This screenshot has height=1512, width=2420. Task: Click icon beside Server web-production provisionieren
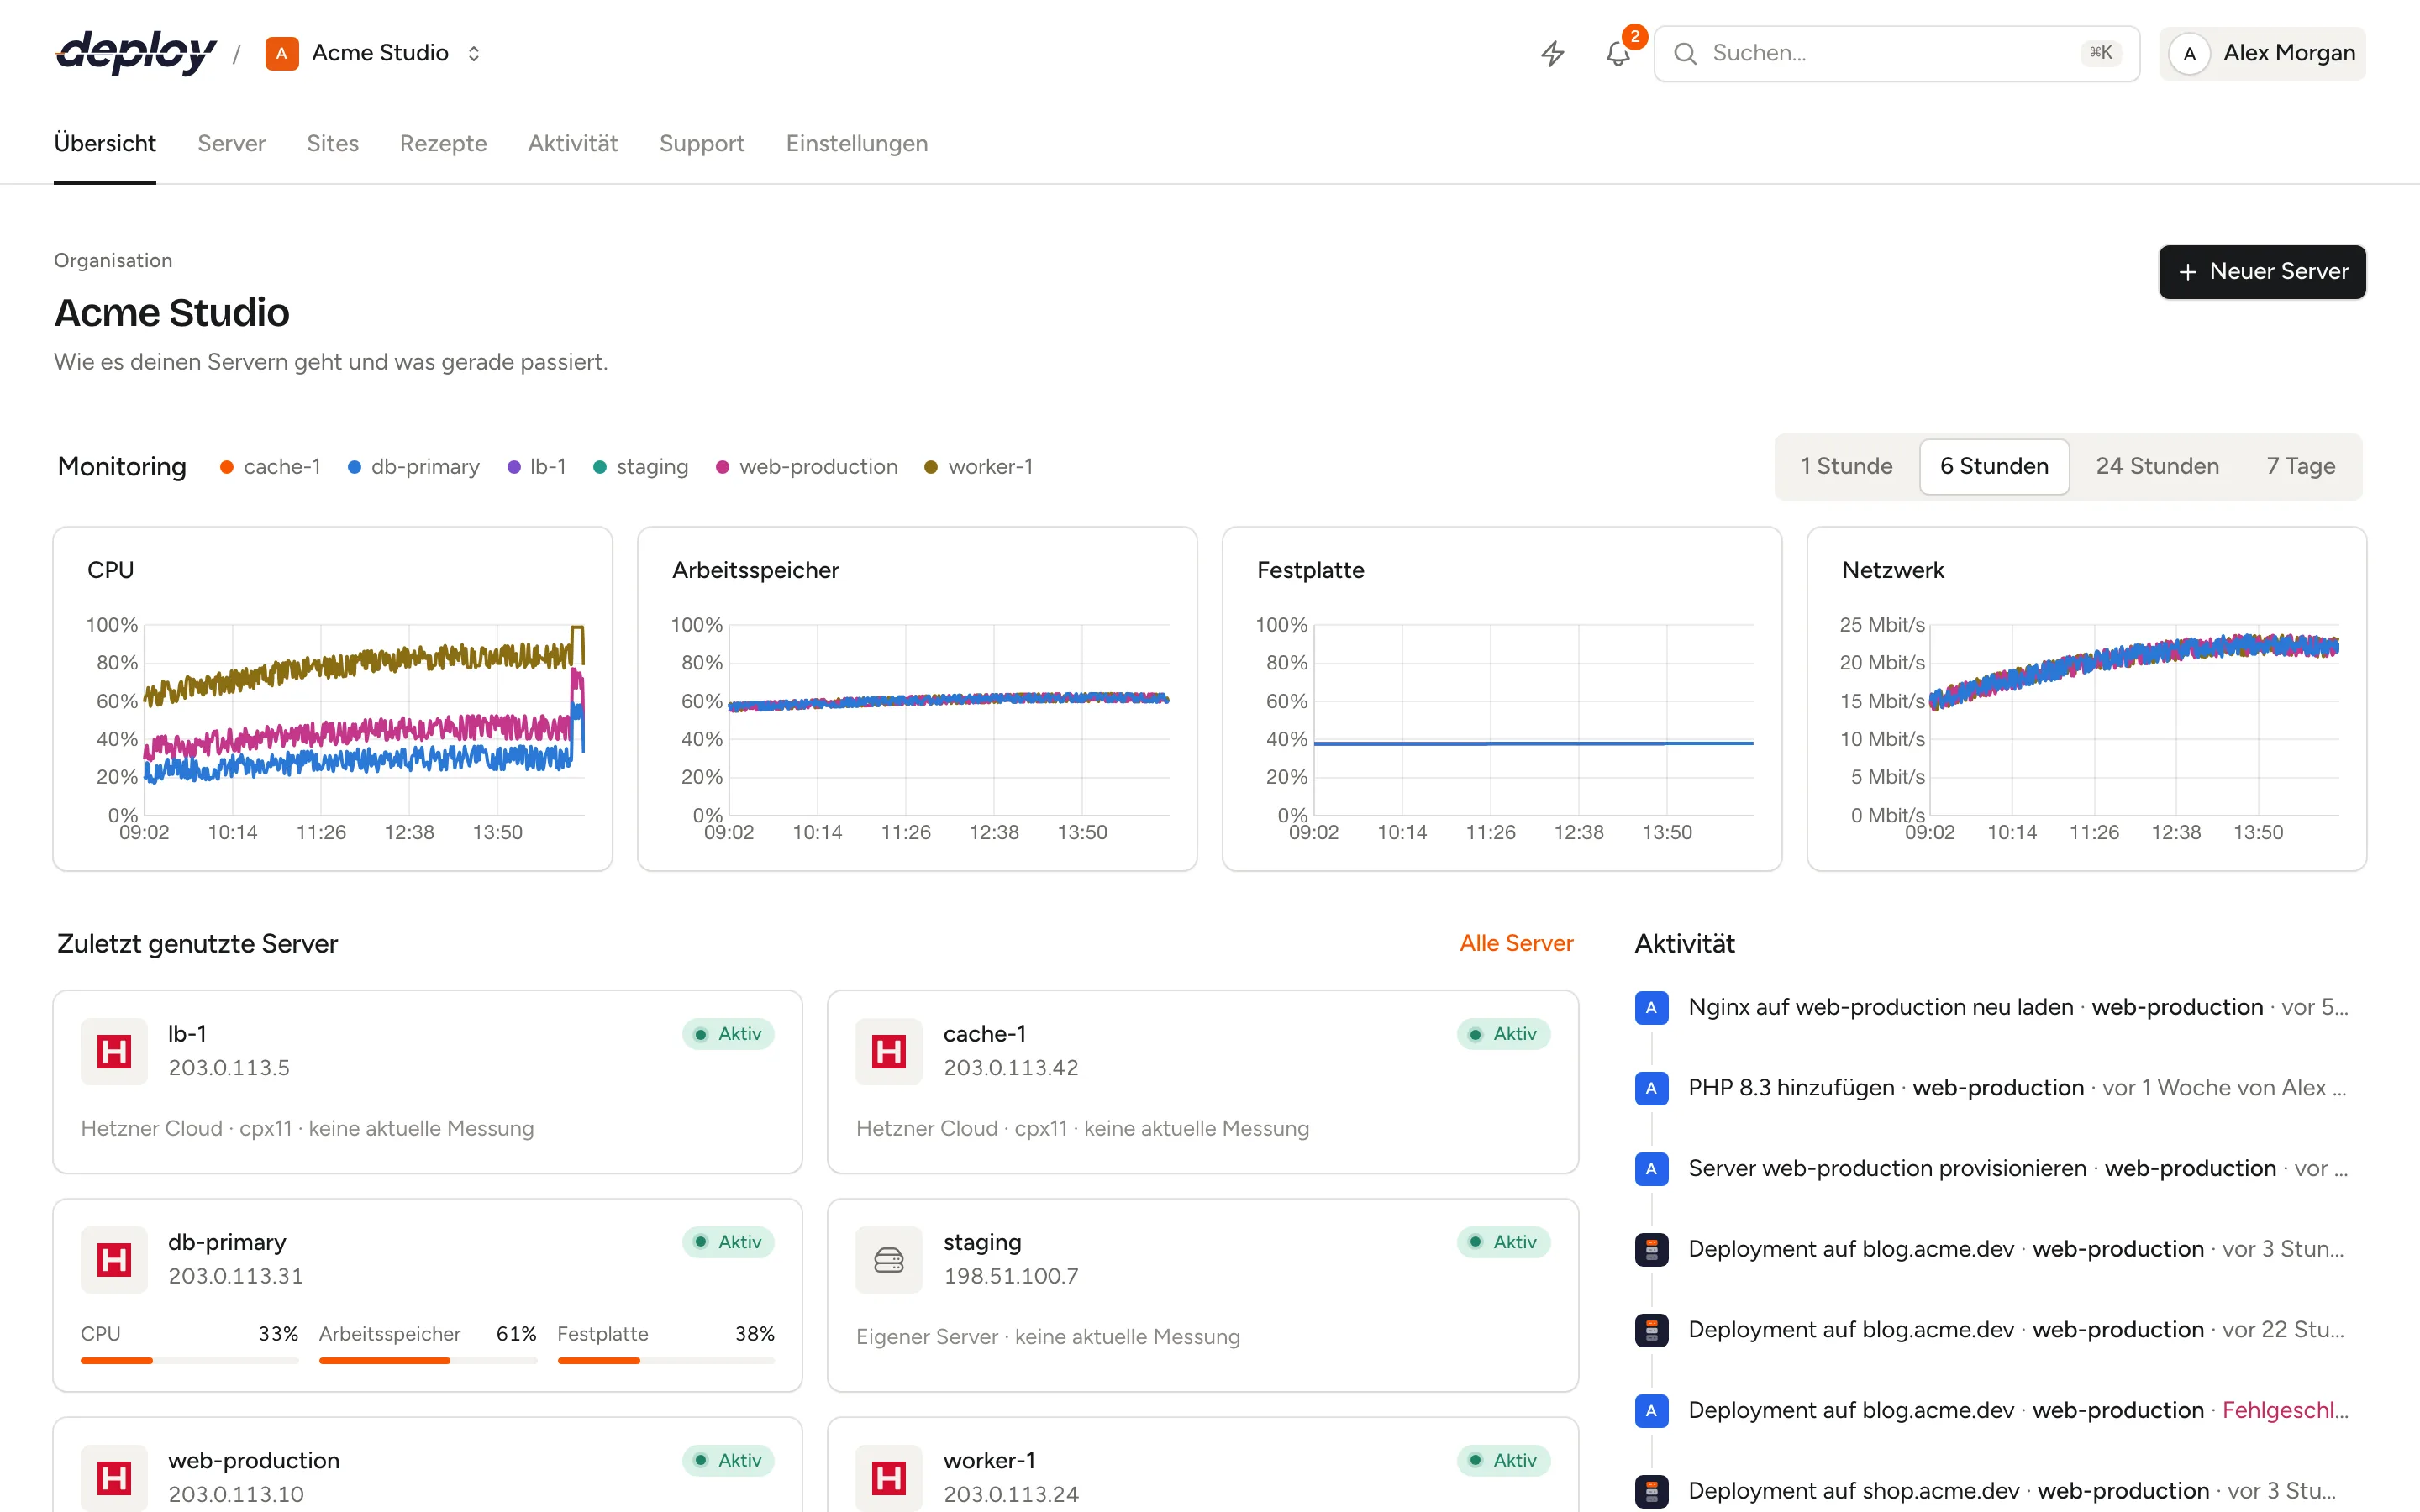point(1651,1168)
